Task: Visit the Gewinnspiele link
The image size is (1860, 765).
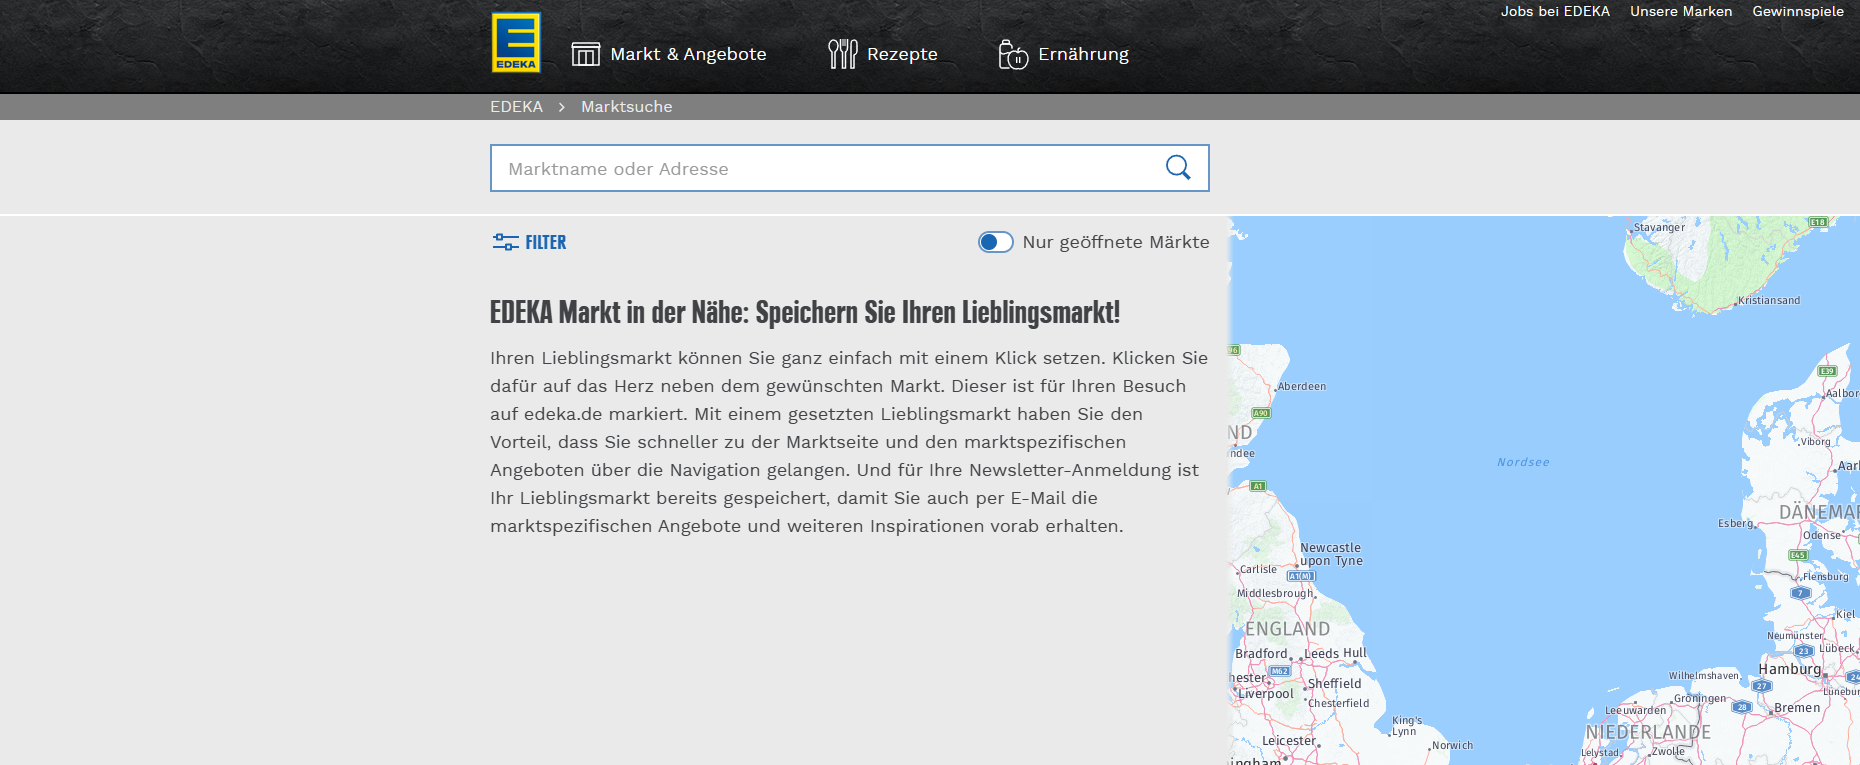Action: (1798, 11)
